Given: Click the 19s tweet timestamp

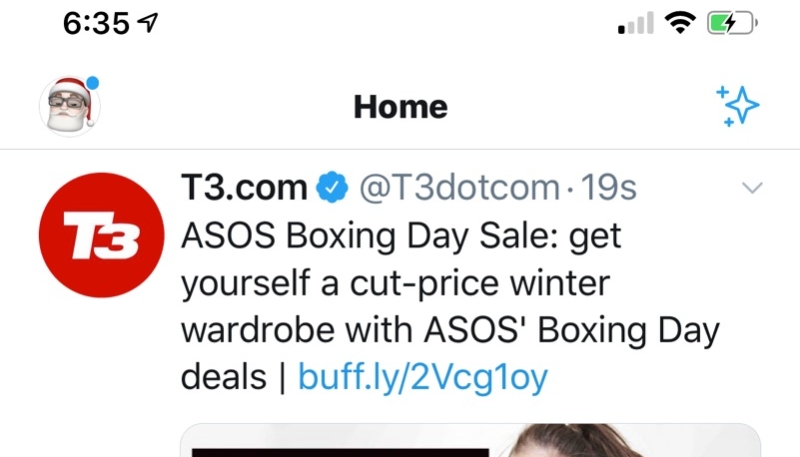Looking at the screenshot, I should coord(608,187).
